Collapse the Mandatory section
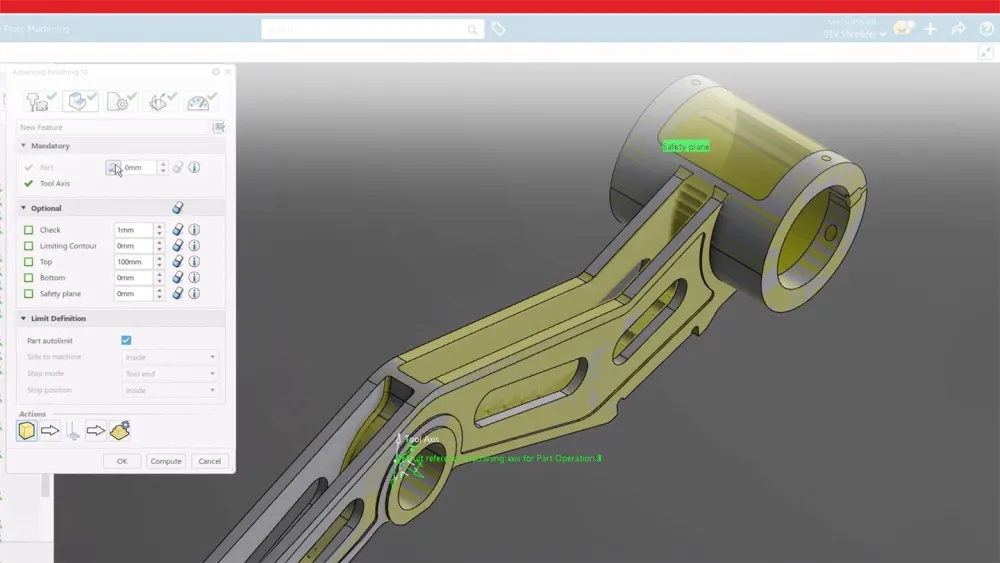1000x563 pixels. [x=24, y=146]
